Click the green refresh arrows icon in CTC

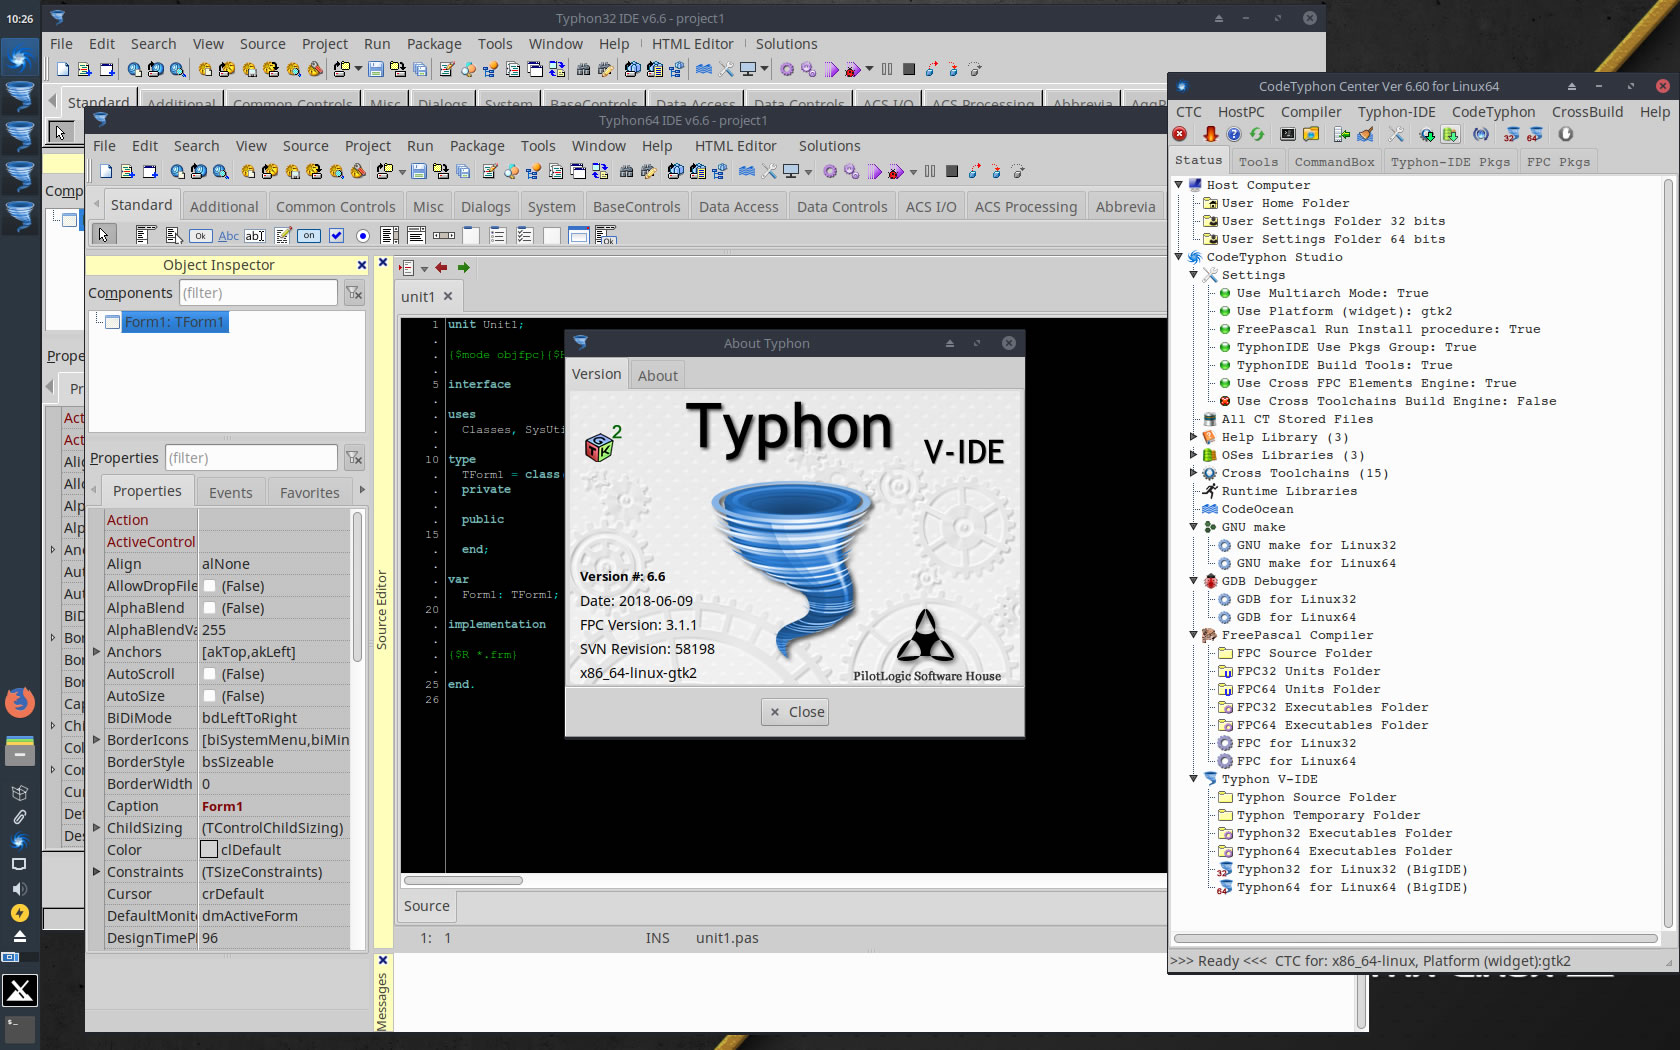1257,134
